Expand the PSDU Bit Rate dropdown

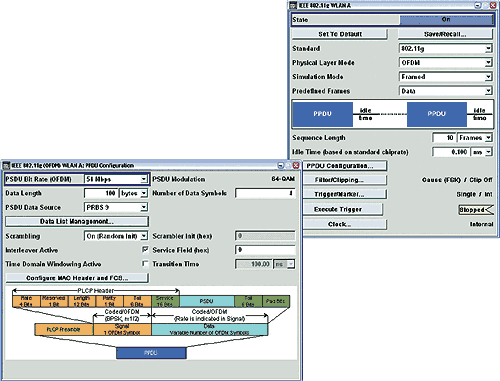point(116,179)
